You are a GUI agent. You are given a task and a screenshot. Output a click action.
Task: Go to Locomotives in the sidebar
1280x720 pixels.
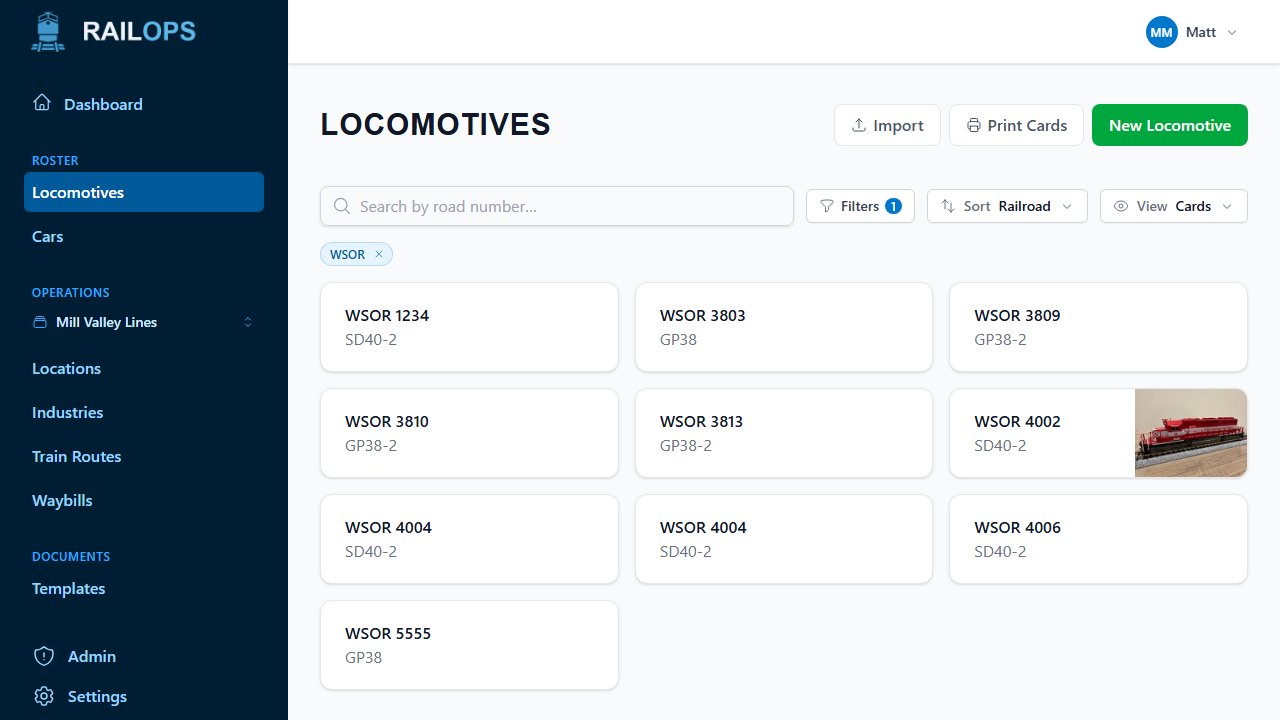click(144, 192)
